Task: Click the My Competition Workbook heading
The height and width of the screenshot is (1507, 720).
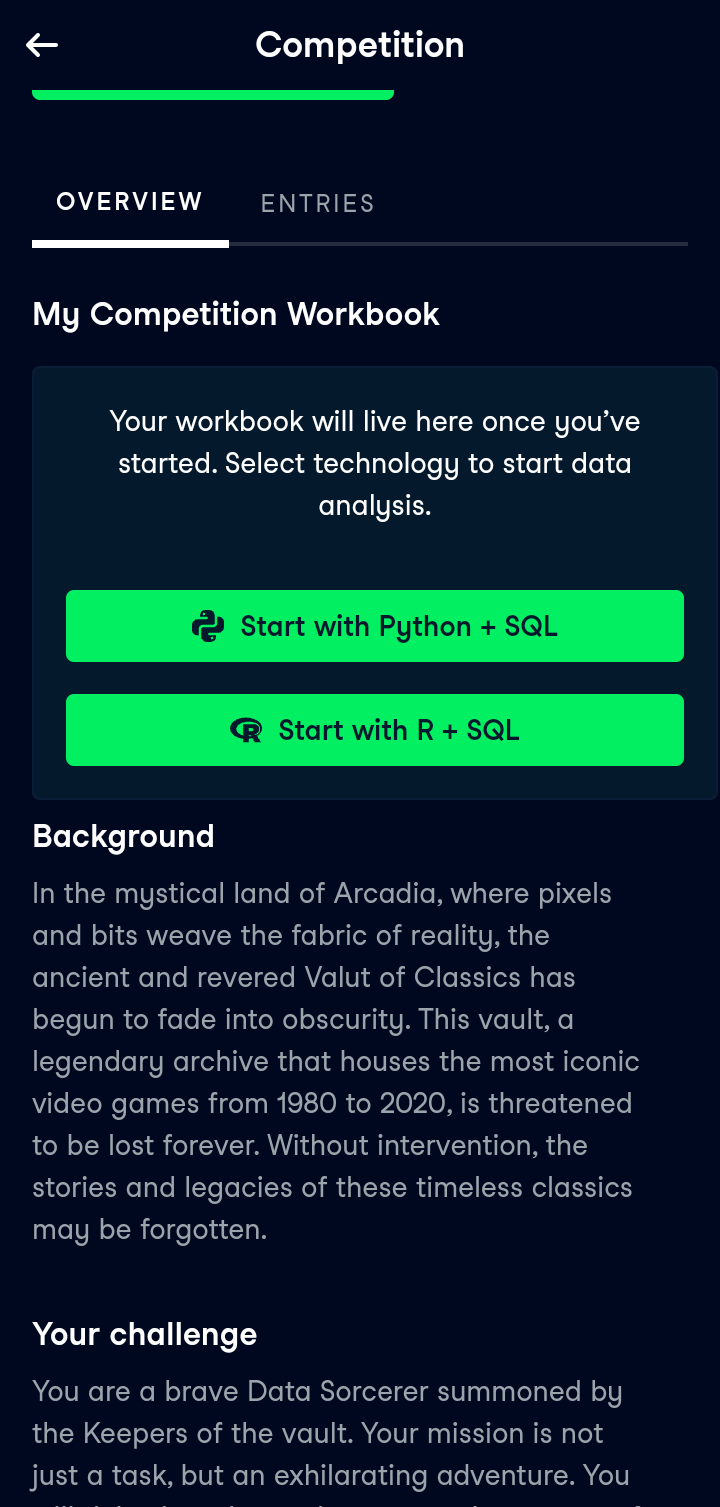Action: 236,314
